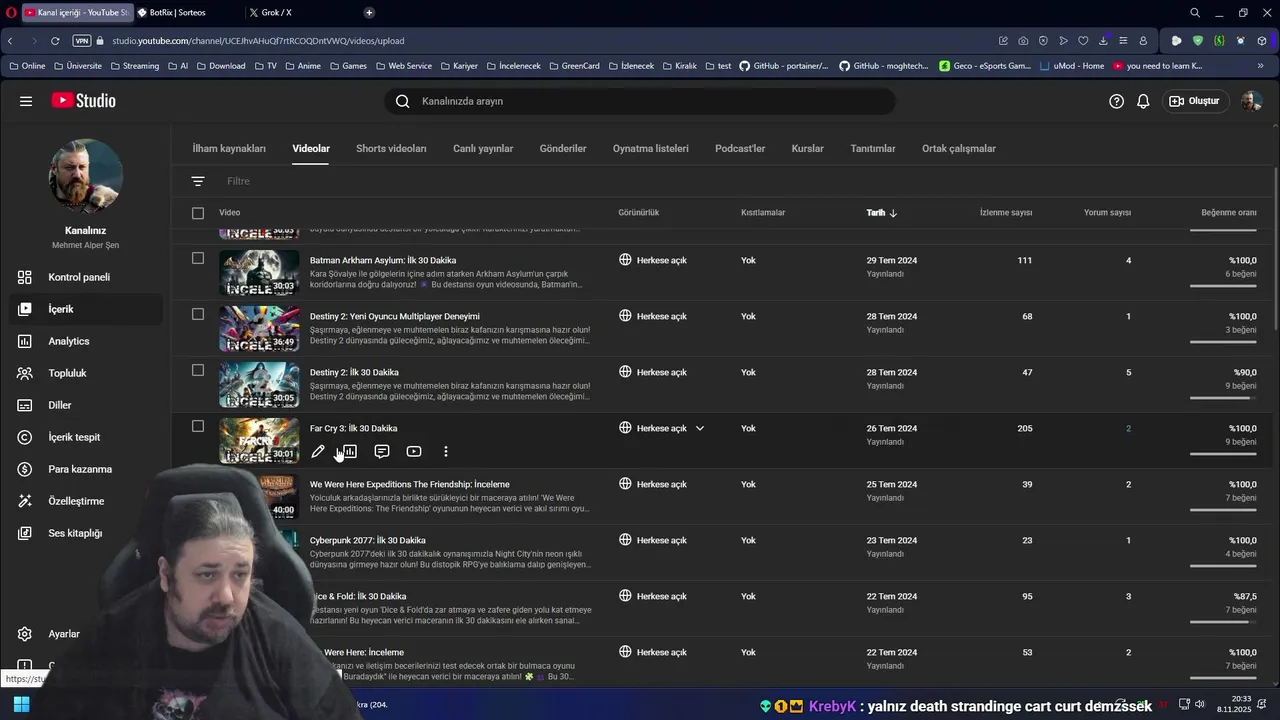The image size is (1280, 720).
Task: Open We Were Here Expeditions video title
Action: (x=410, y=484)
